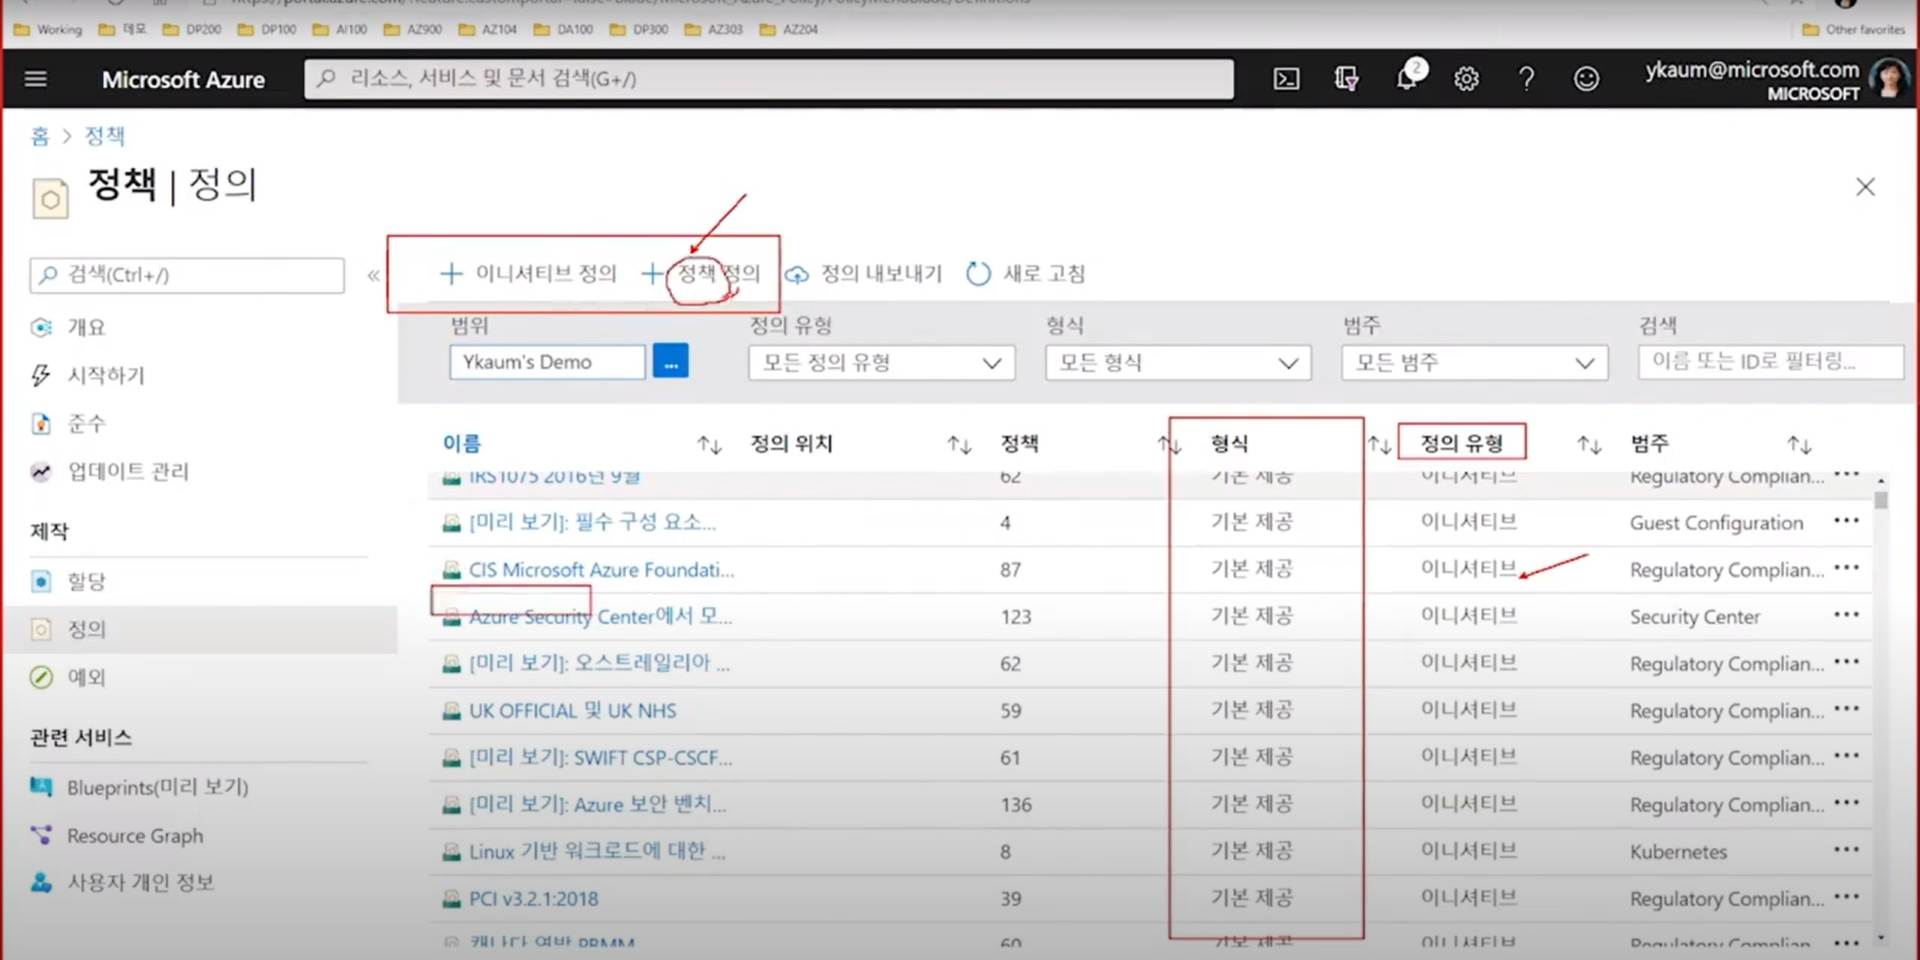Open PCI v3.2.1:2018 definition
Image resolution: width=1920 pixels, height=960 pixels.
[533, 899]
